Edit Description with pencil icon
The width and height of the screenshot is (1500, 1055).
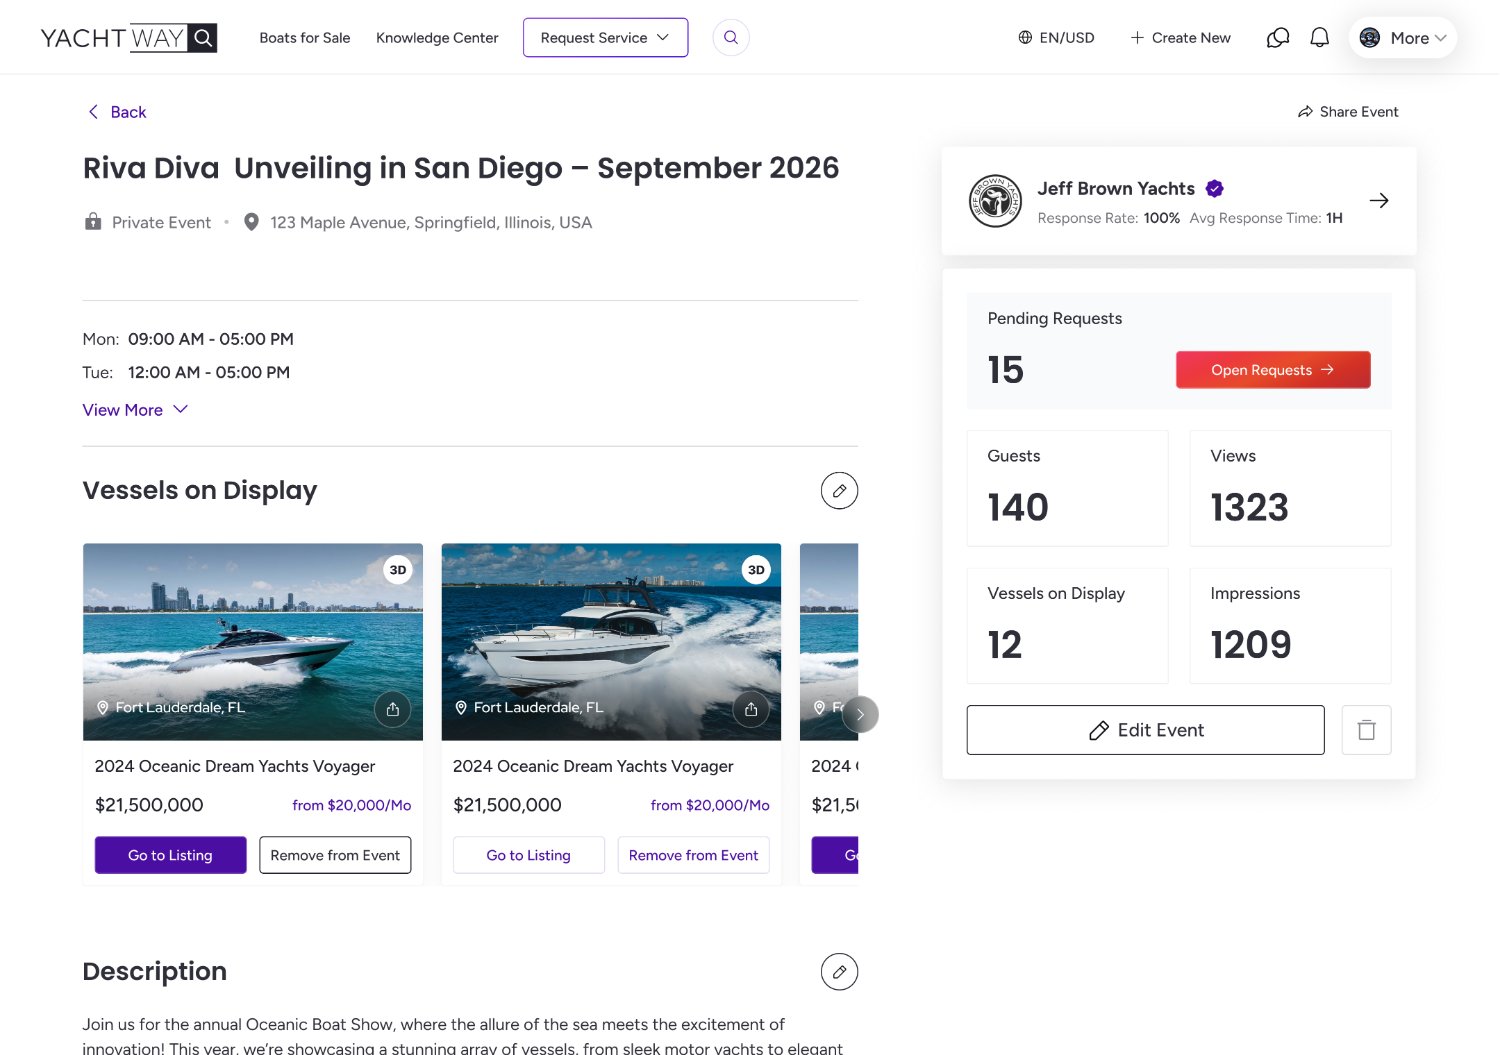point(839,972)
